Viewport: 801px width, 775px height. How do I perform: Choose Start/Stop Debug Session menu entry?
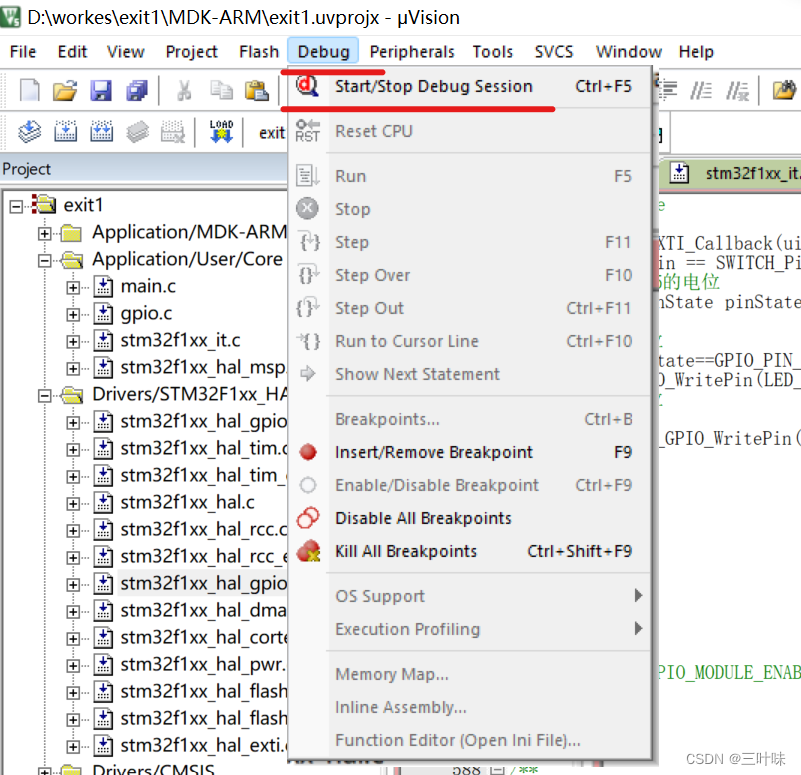[x=469, y=86]
